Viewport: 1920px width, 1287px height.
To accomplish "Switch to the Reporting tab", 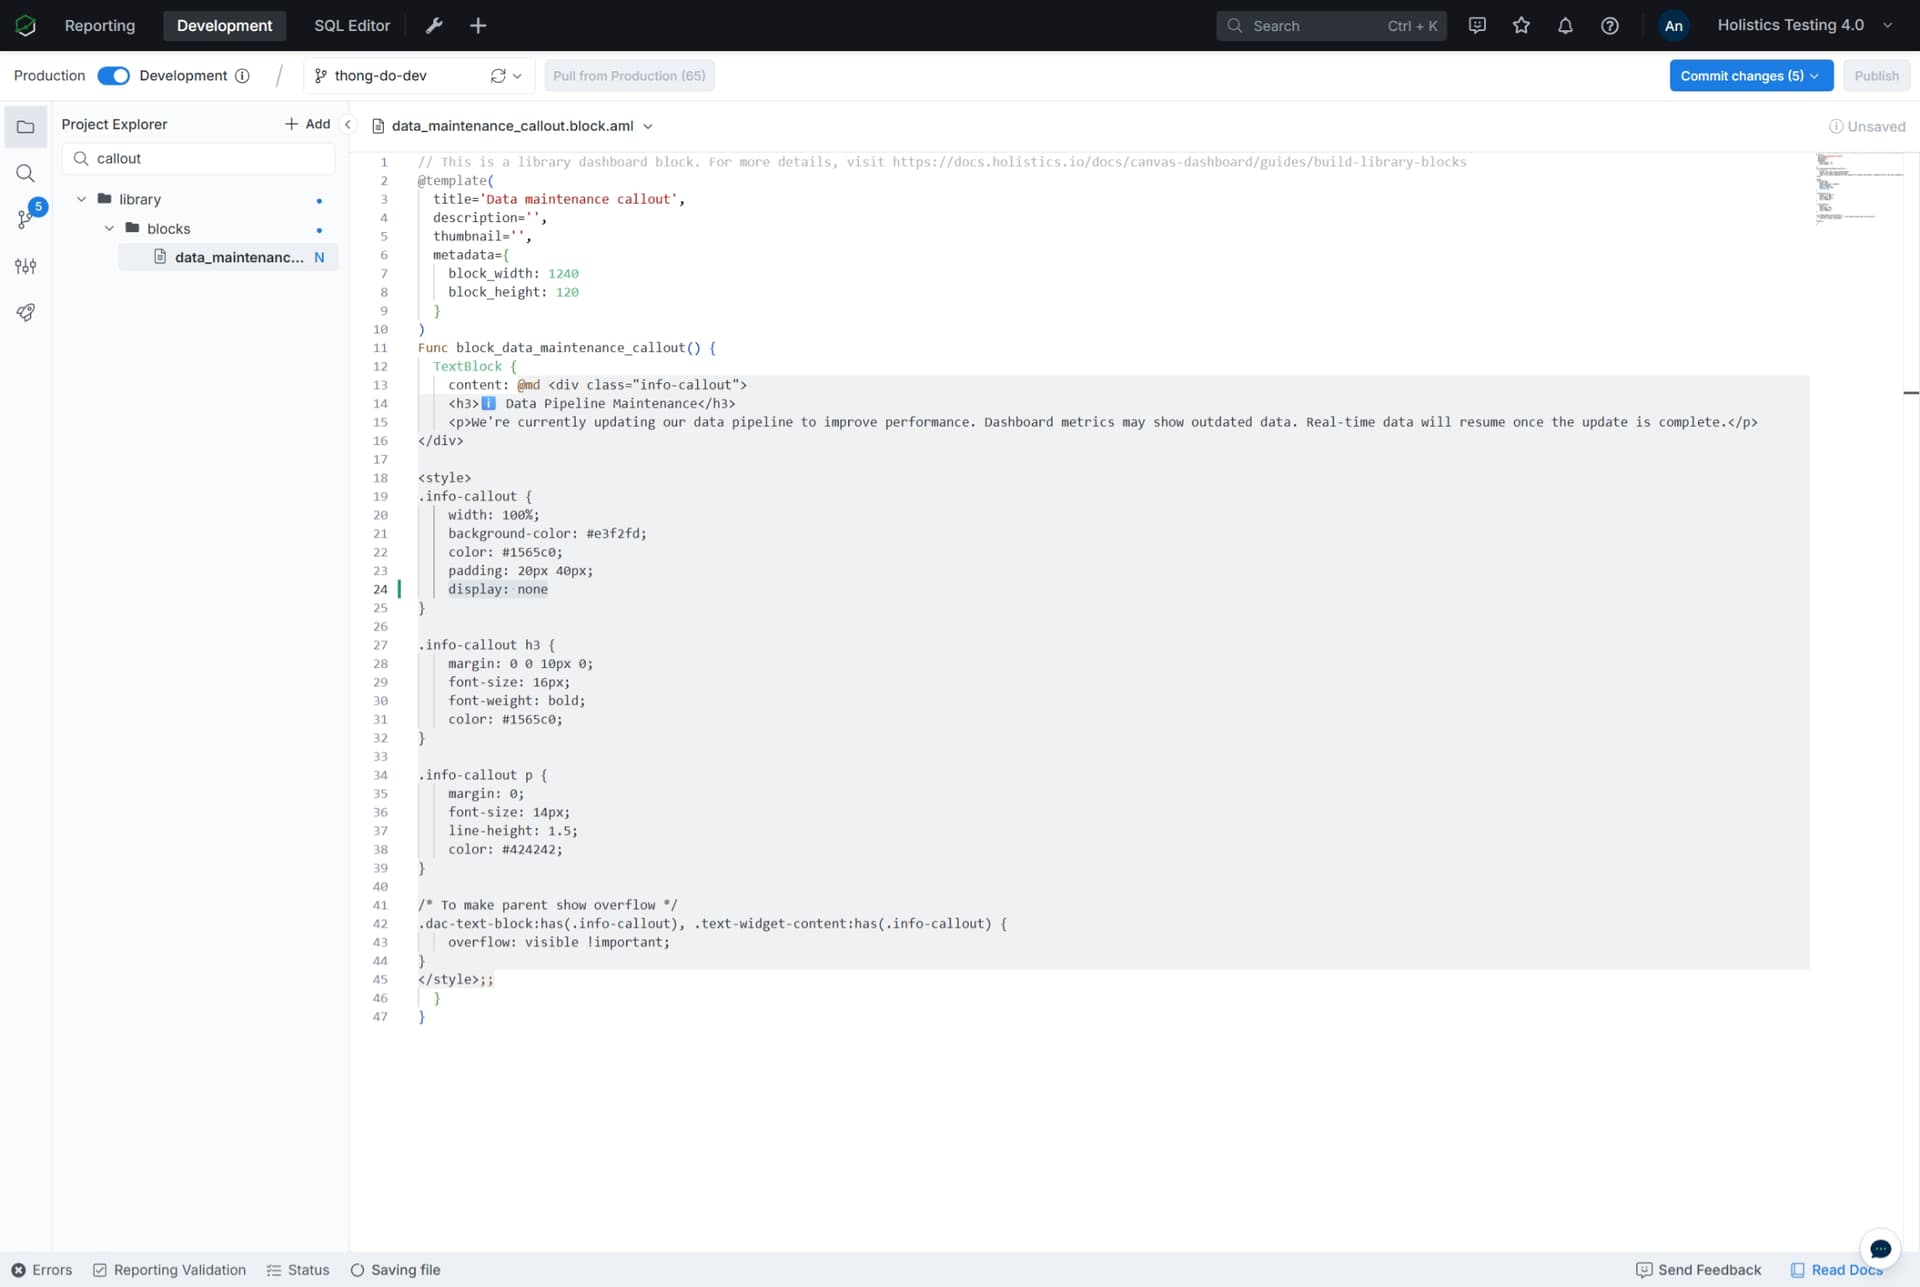I will coord(100,25).
